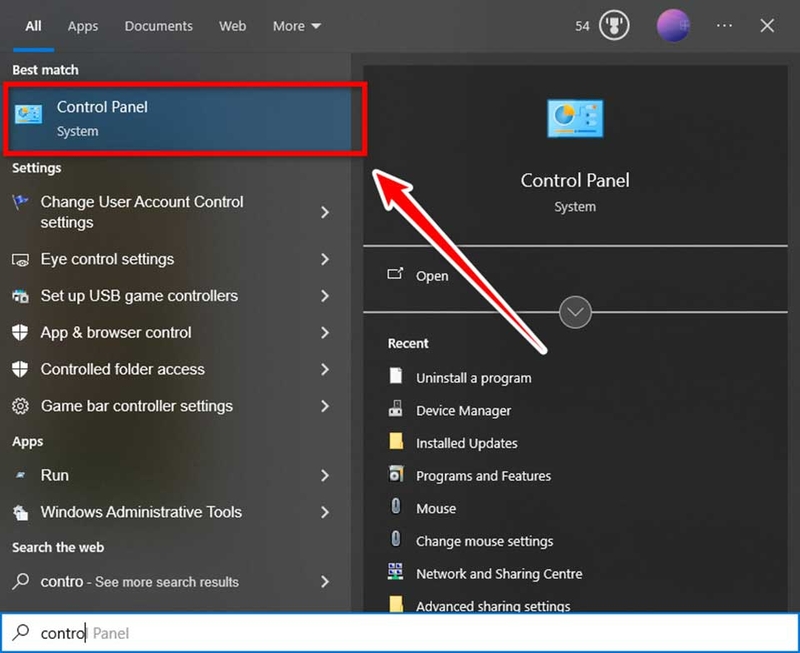Click the Programs and Features icon
The width and height of the screenshot is (800, 653).
[x=396, y=474]
